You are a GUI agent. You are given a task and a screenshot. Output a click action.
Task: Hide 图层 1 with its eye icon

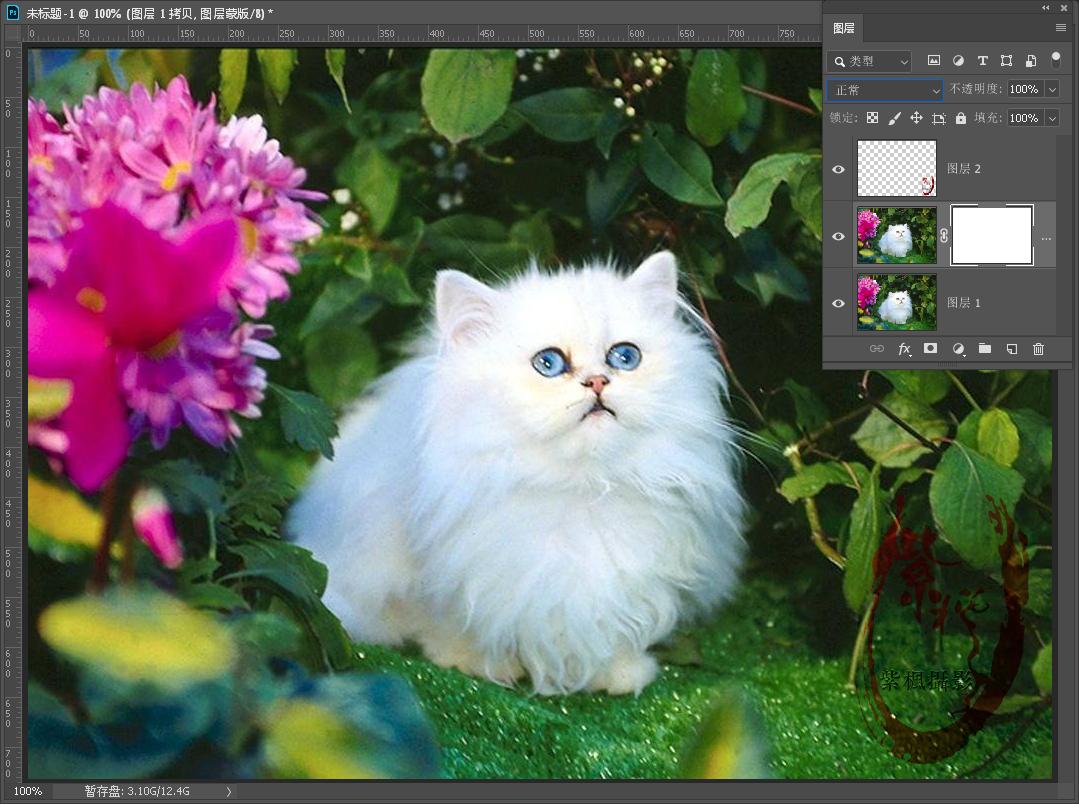[x=838, y=303]
